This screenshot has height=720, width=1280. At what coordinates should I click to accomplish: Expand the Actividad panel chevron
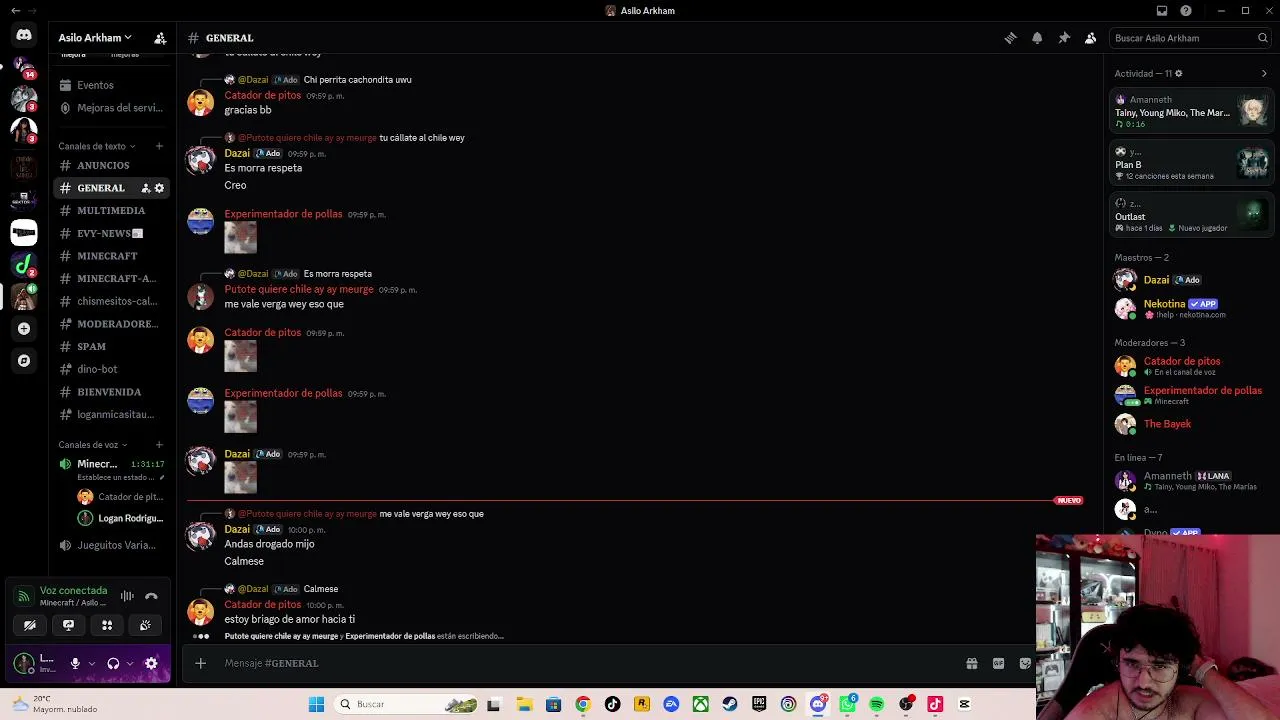coord(1264,74)
